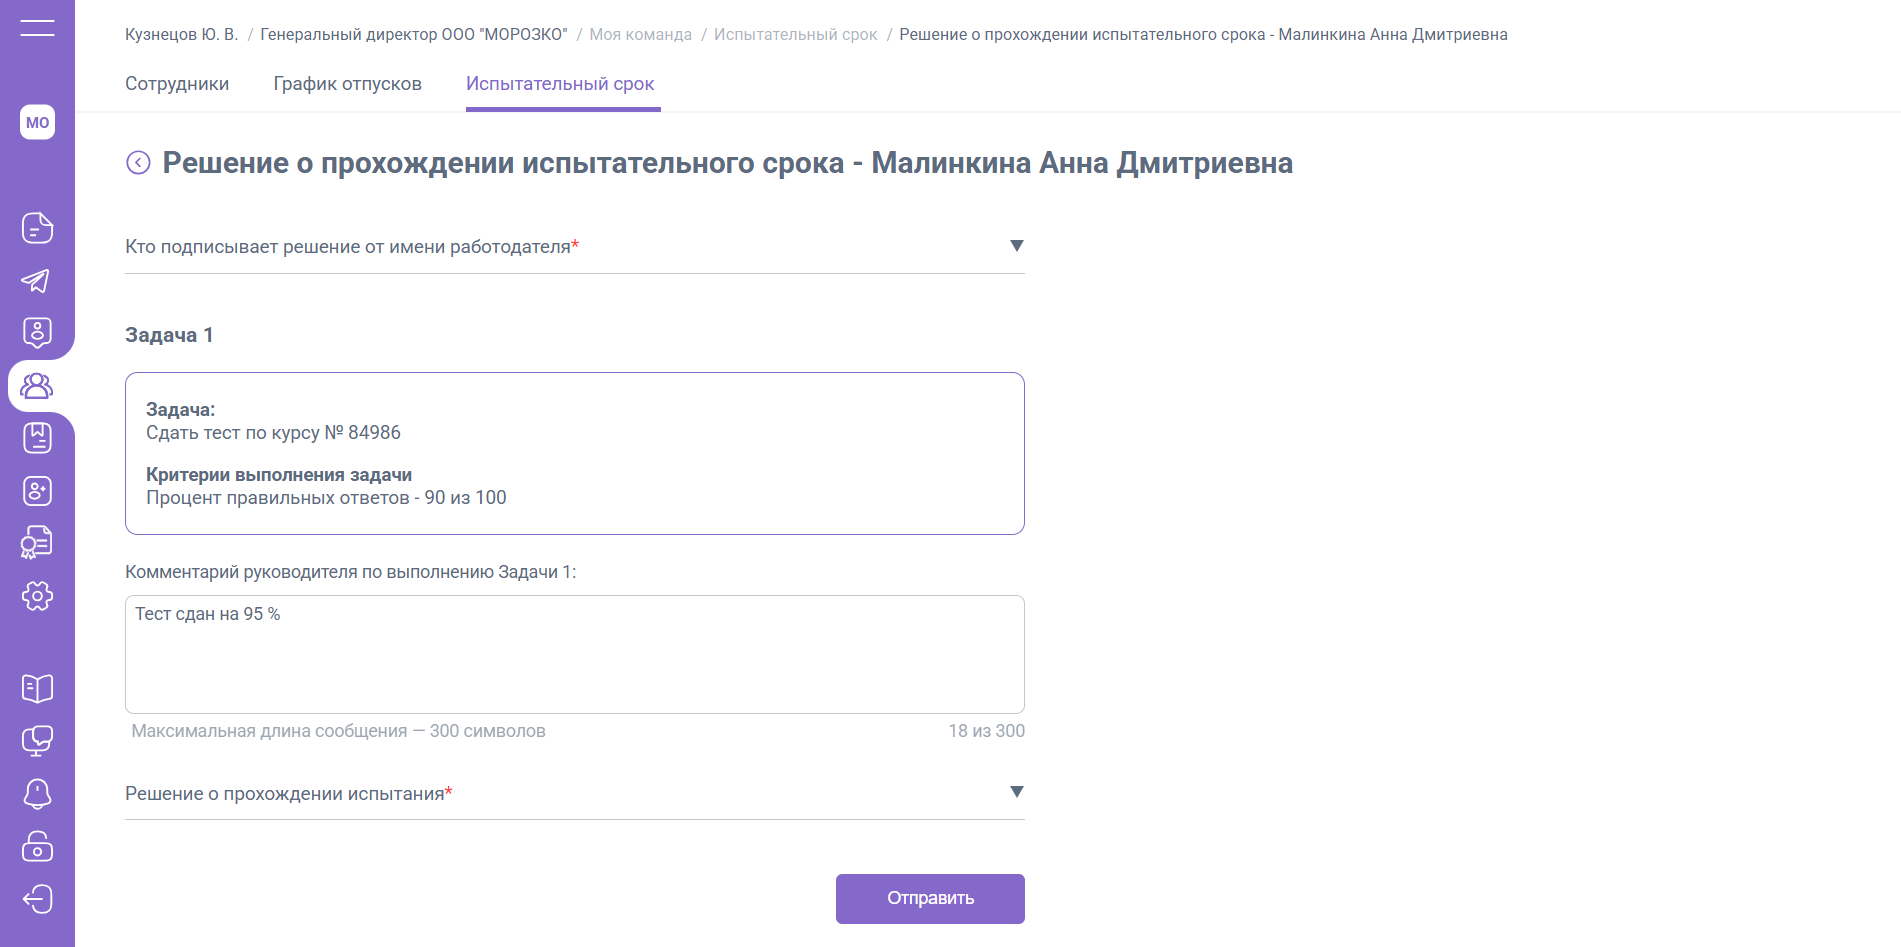Open the team (people) sidebar icon
The image size is (1901, 947).
point(37,386)
